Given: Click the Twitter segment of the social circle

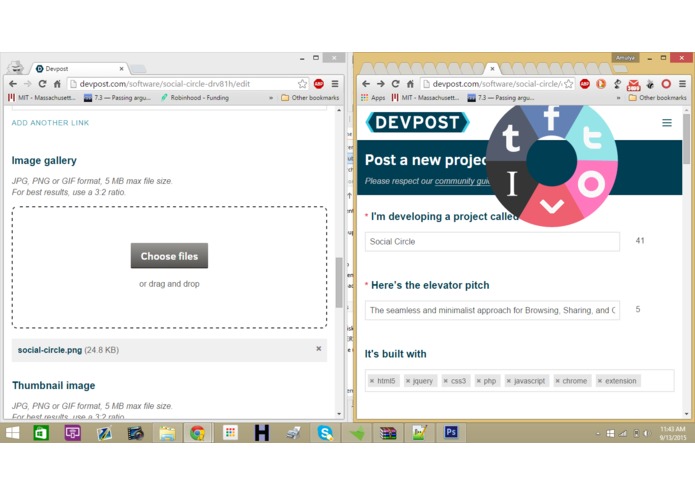Looking at the screenshot, I should (x=592, y=138).
